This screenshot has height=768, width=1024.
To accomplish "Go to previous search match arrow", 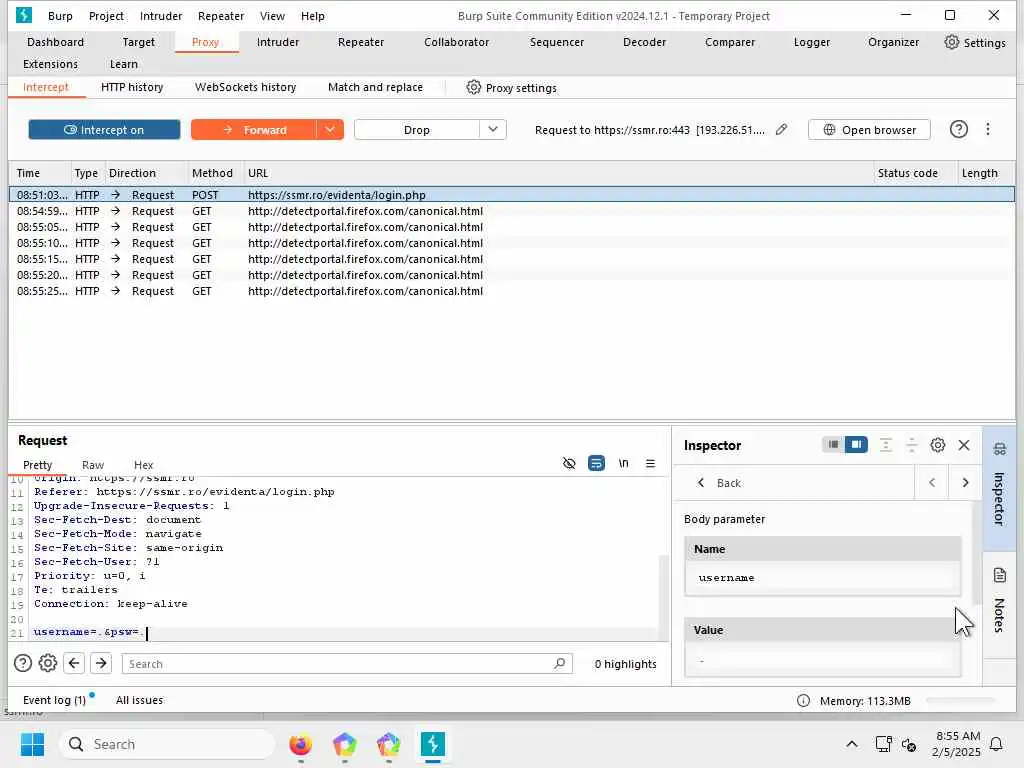I will (x=74, y=664).
